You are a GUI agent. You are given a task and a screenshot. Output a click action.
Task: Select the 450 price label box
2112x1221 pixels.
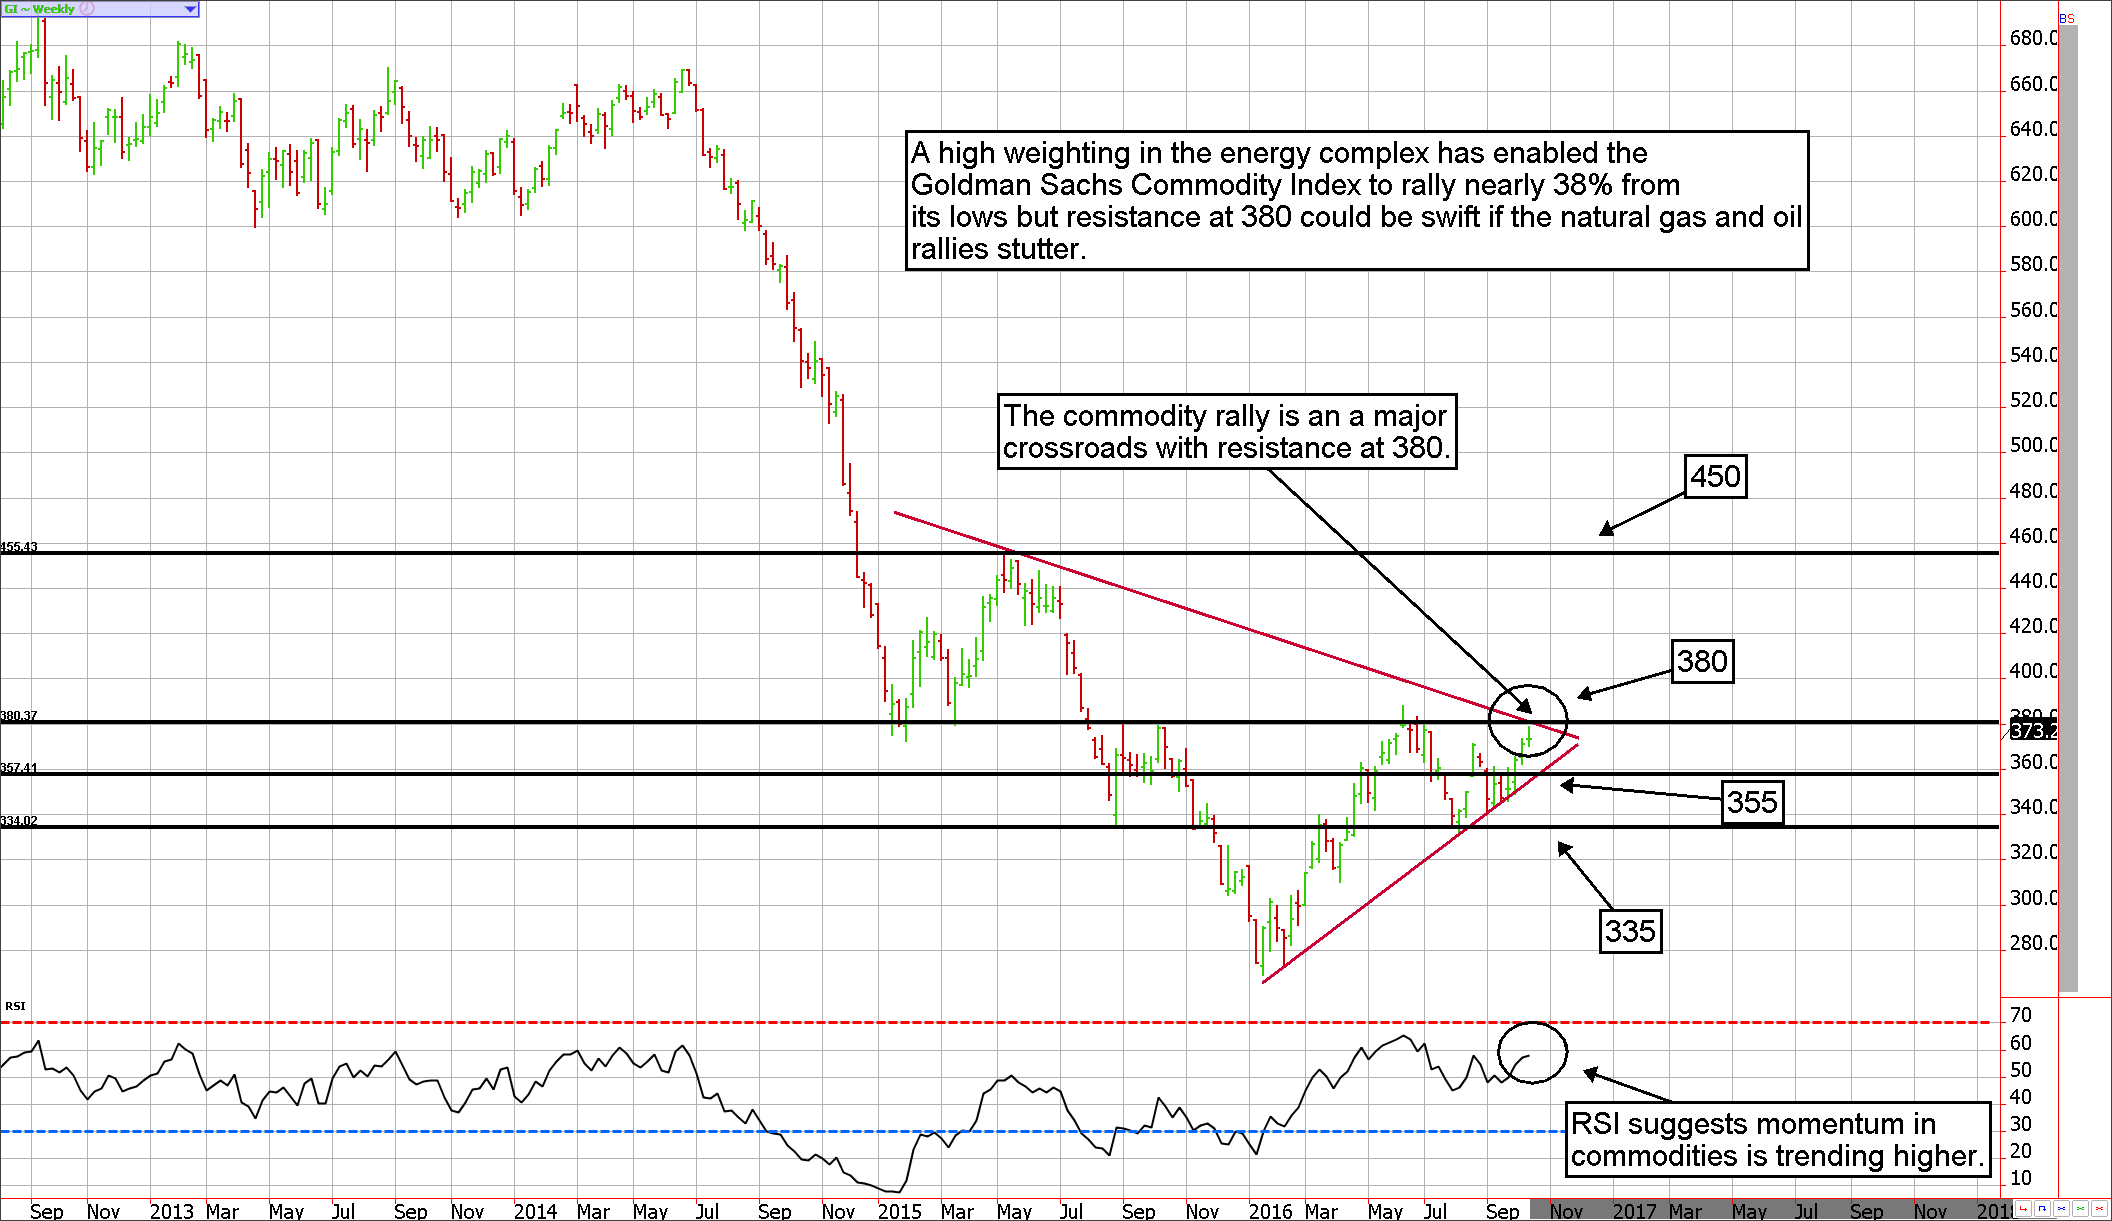tap(1715, 477)
